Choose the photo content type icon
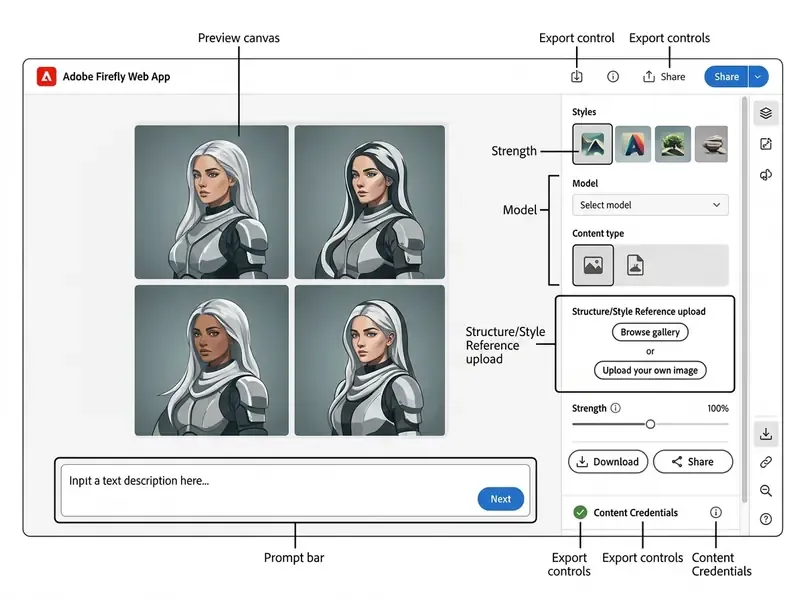The image size is (800, 600). [593, 265]
